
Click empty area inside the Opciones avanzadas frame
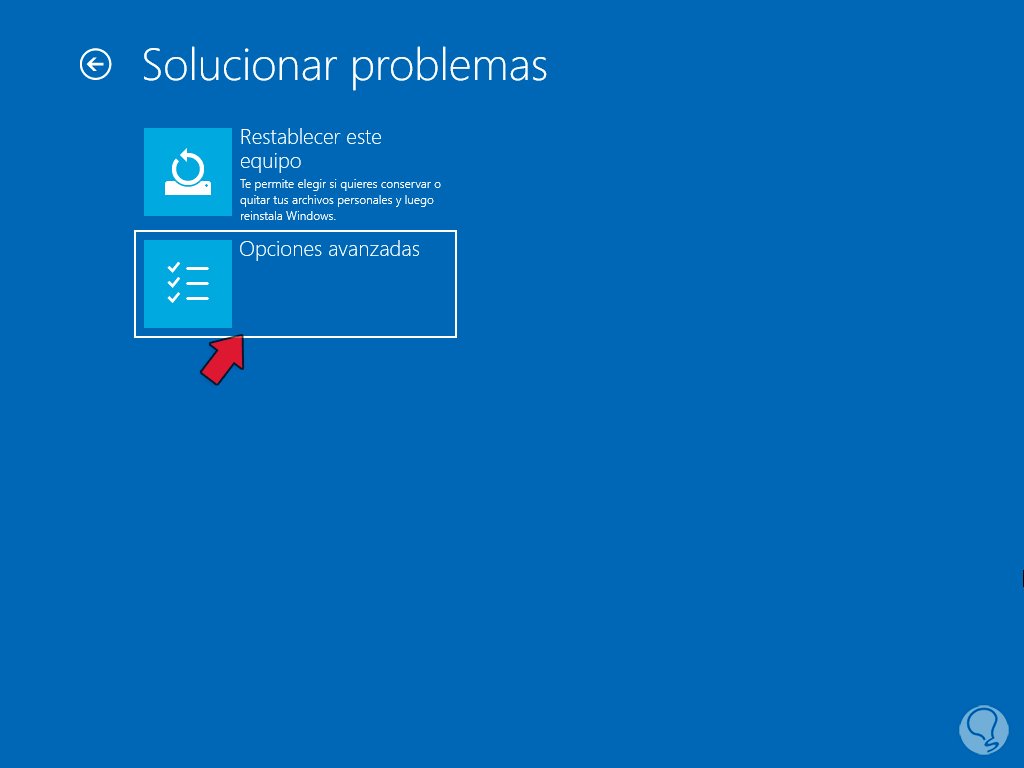point(344,298)
